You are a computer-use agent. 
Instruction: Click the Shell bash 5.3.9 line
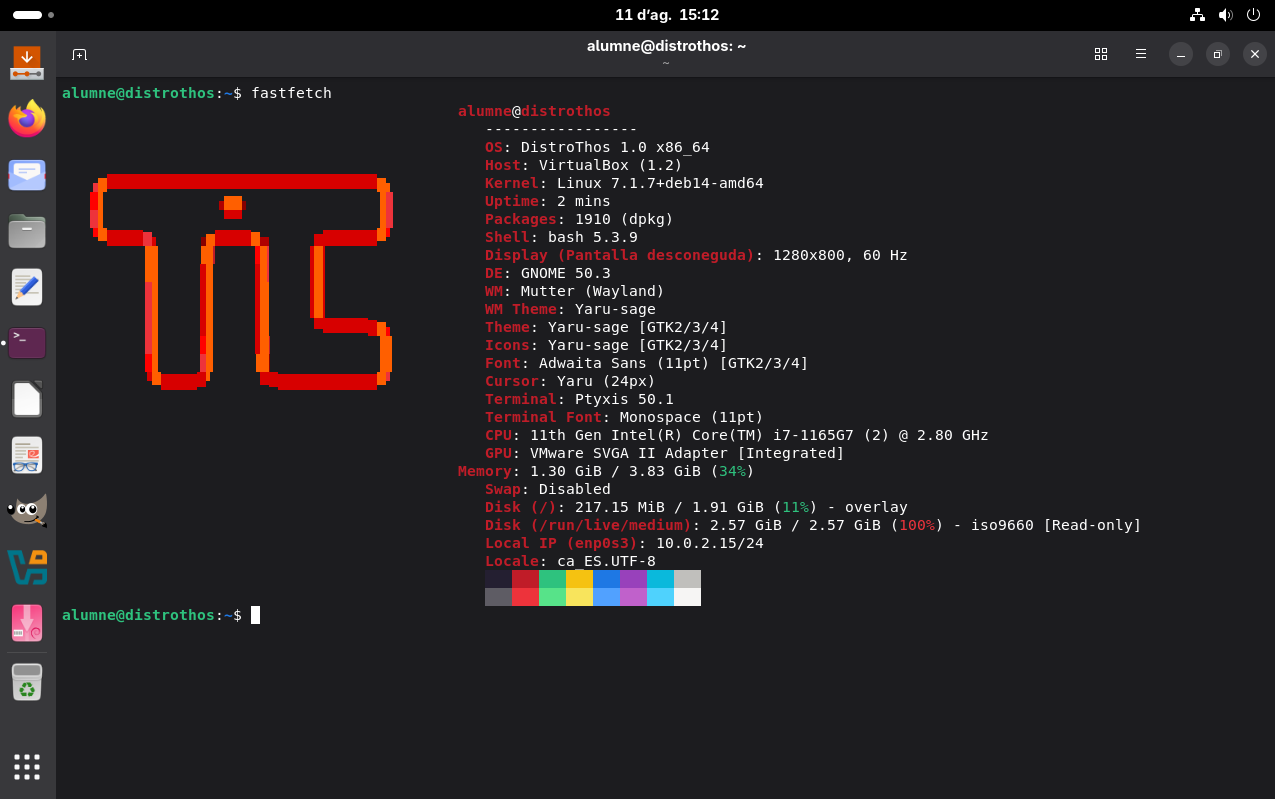click(x=561, y=237)
